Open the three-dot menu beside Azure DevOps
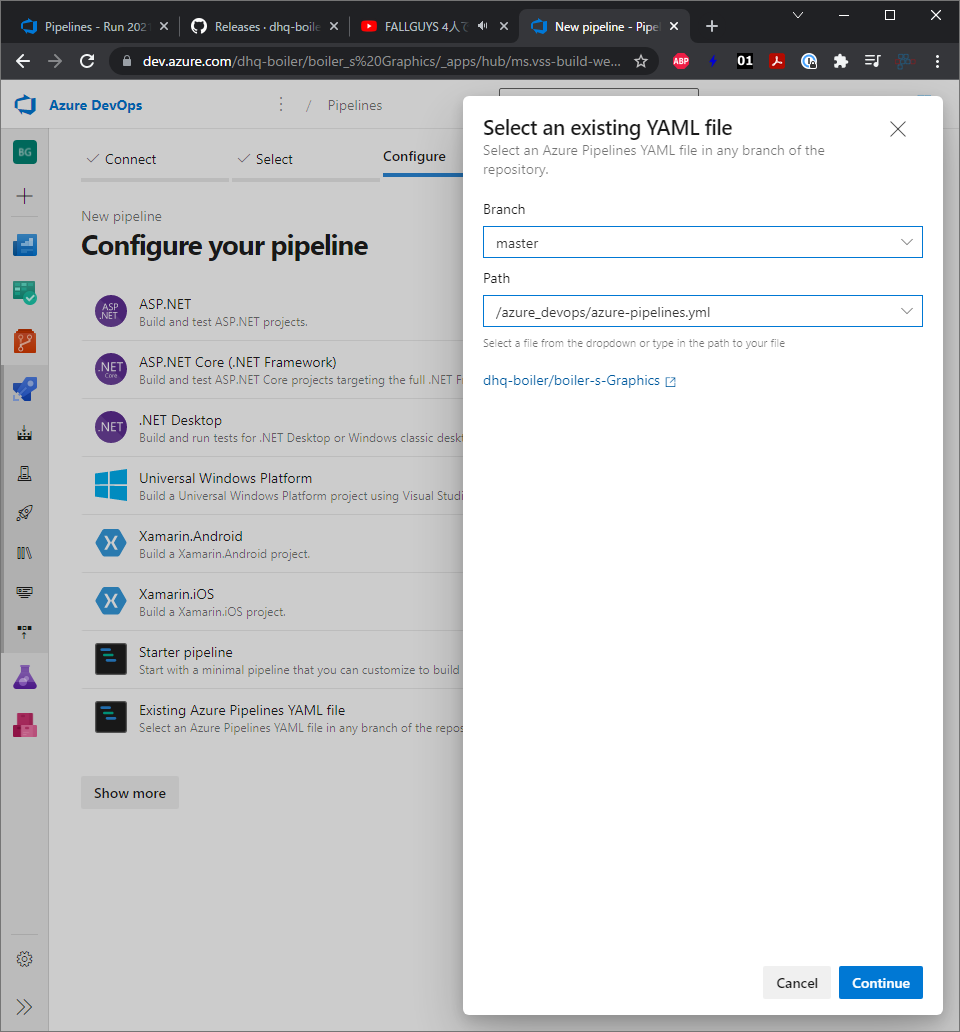960x1032 pixels. click(281, 105)
